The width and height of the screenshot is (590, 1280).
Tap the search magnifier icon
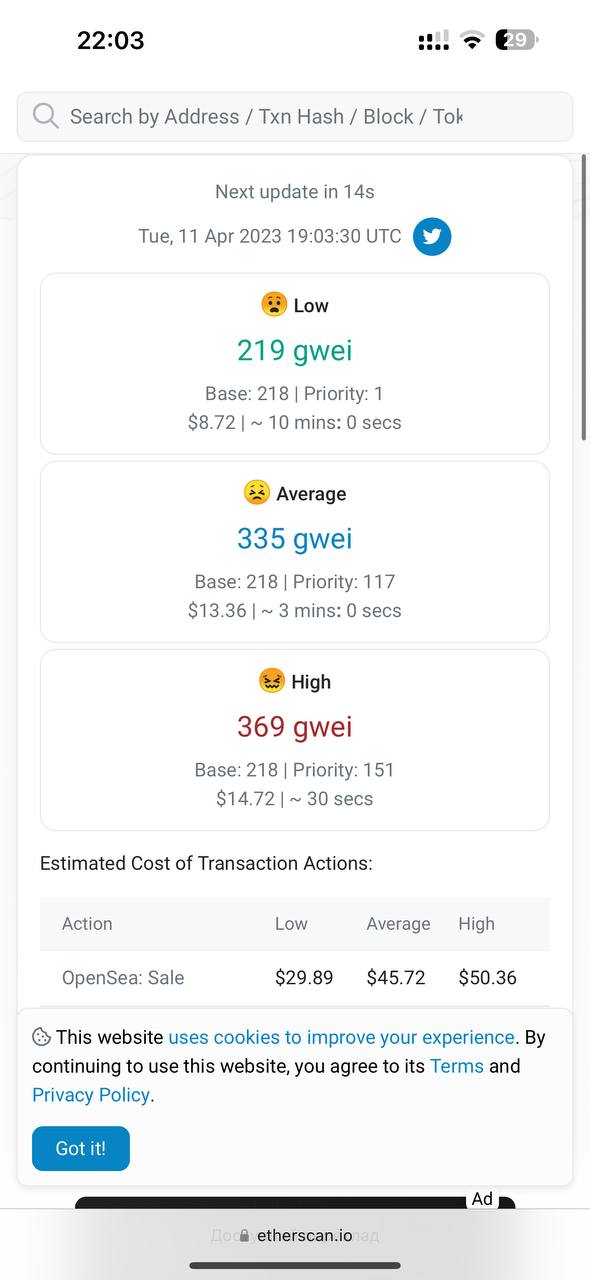pos(46,116)
